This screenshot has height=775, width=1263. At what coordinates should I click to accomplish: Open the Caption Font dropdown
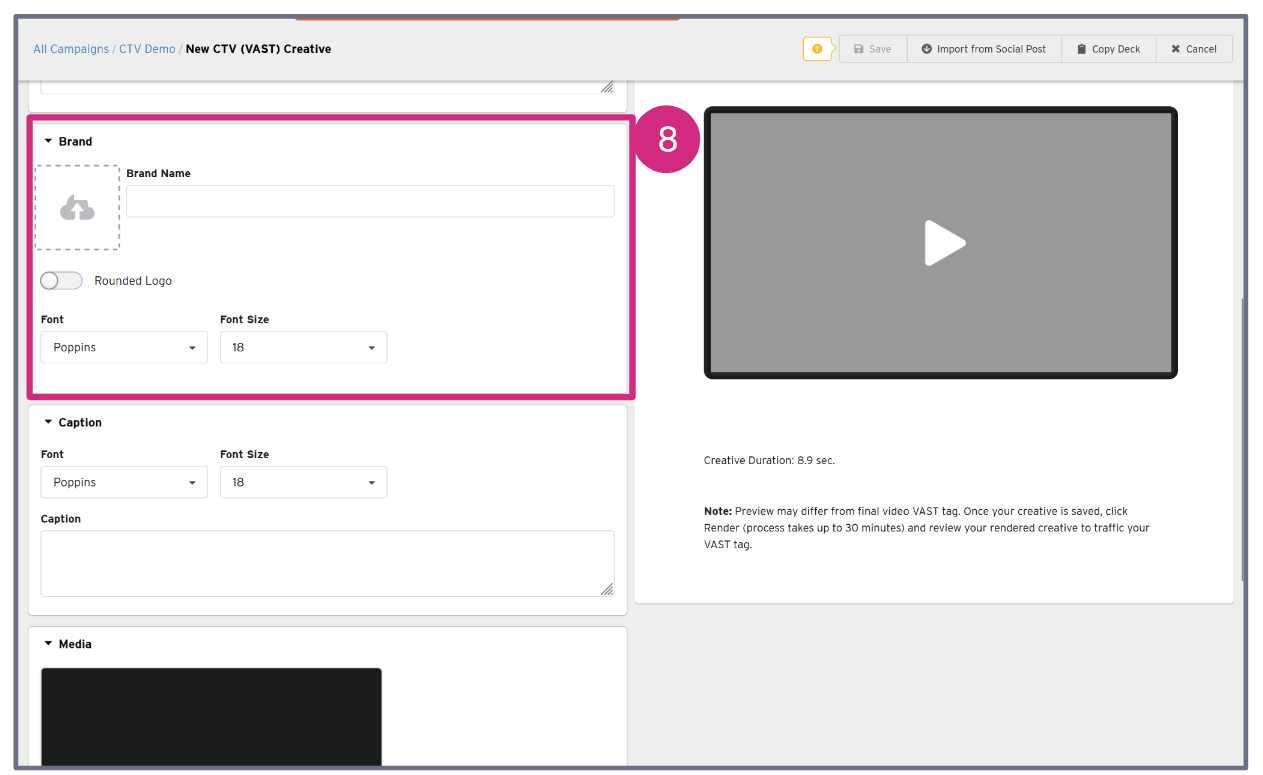pyautogui.click(x=124, y=482)
